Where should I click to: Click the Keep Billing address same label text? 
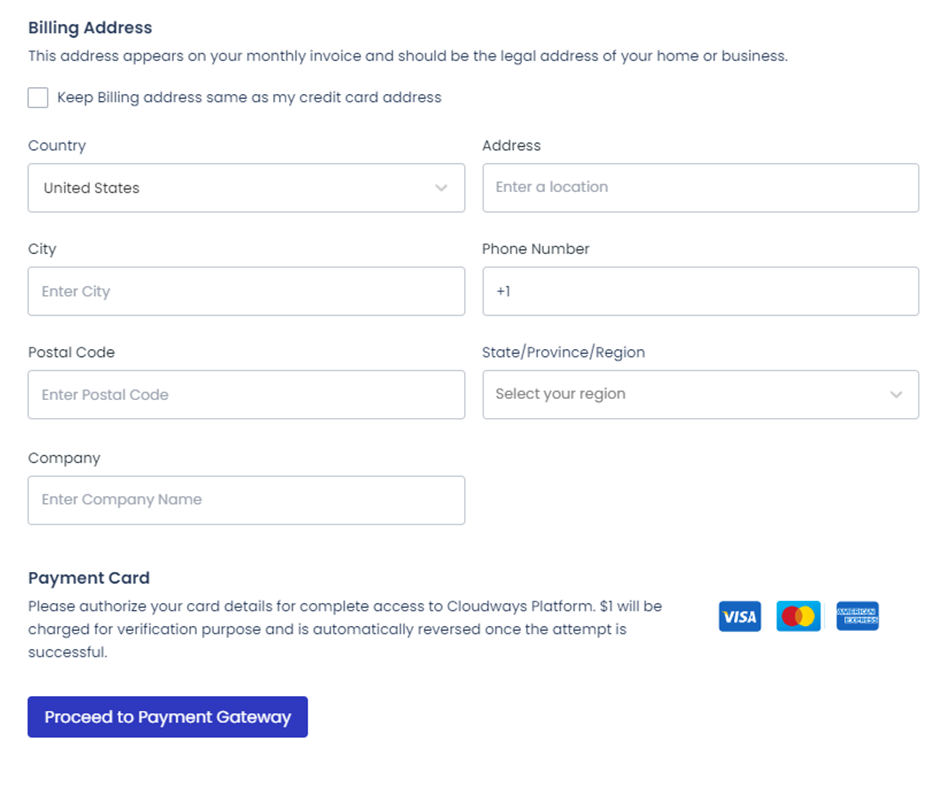[249, 97]
